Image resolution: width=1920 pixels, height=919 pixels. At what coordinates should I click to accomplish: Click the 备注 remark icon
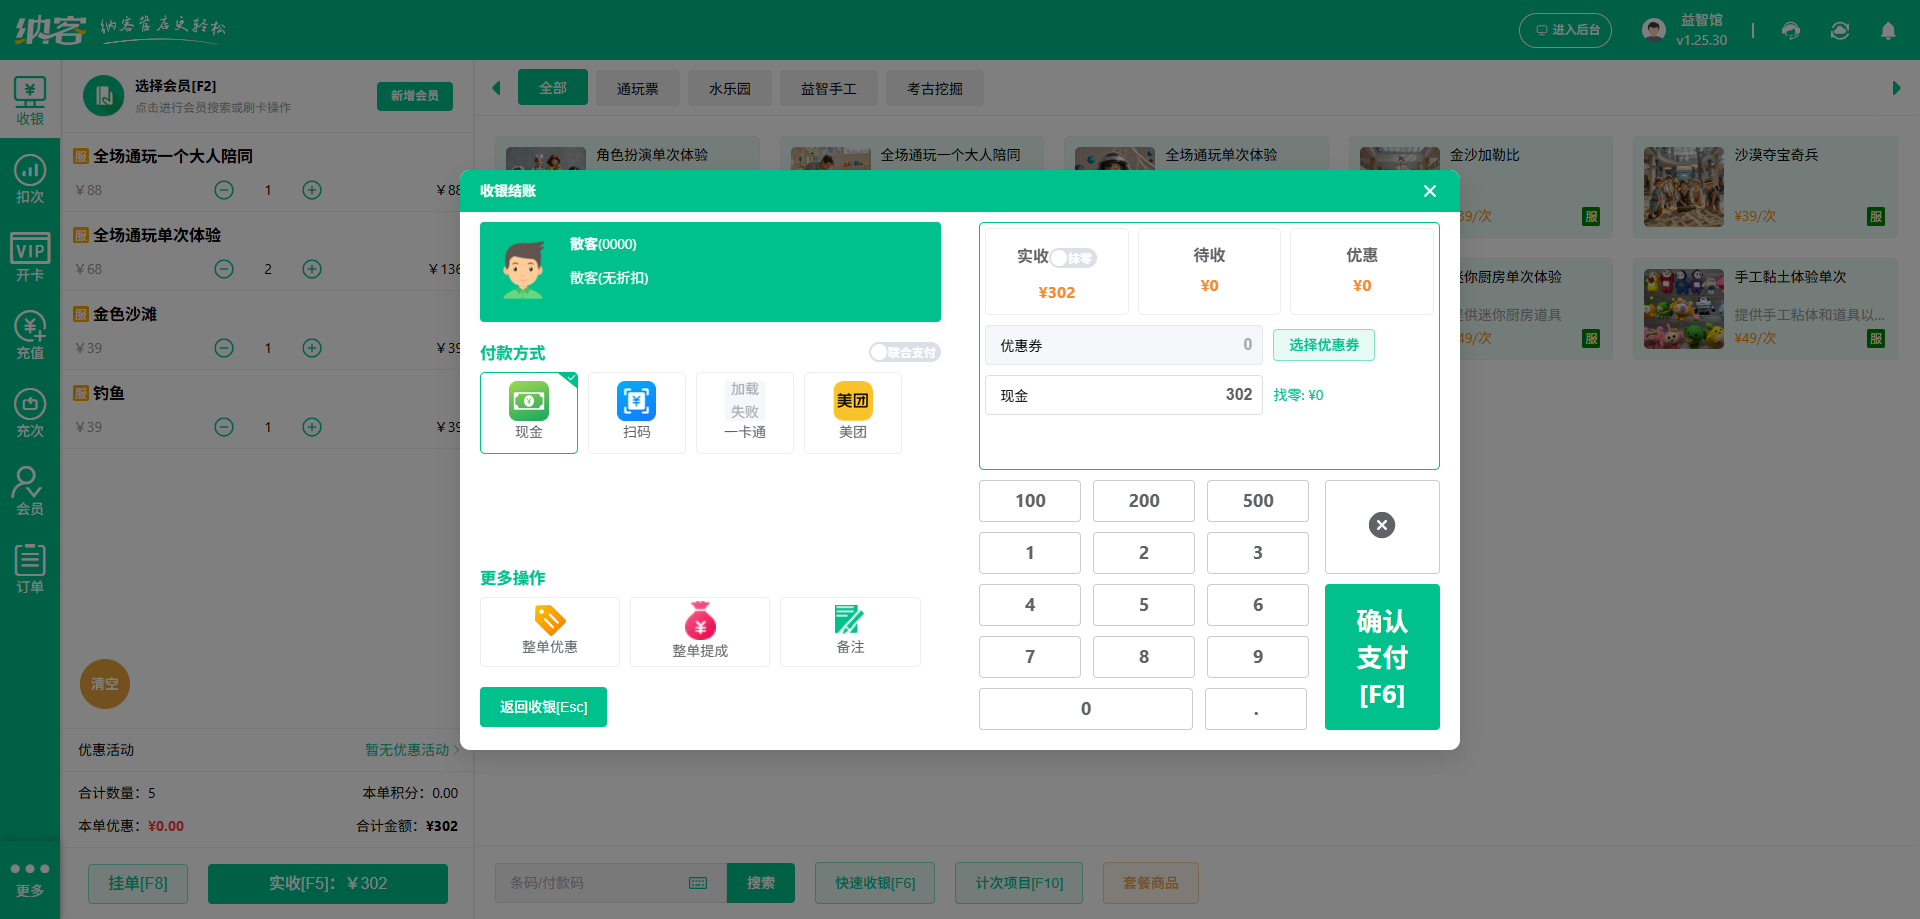click(x=849, y=631)
